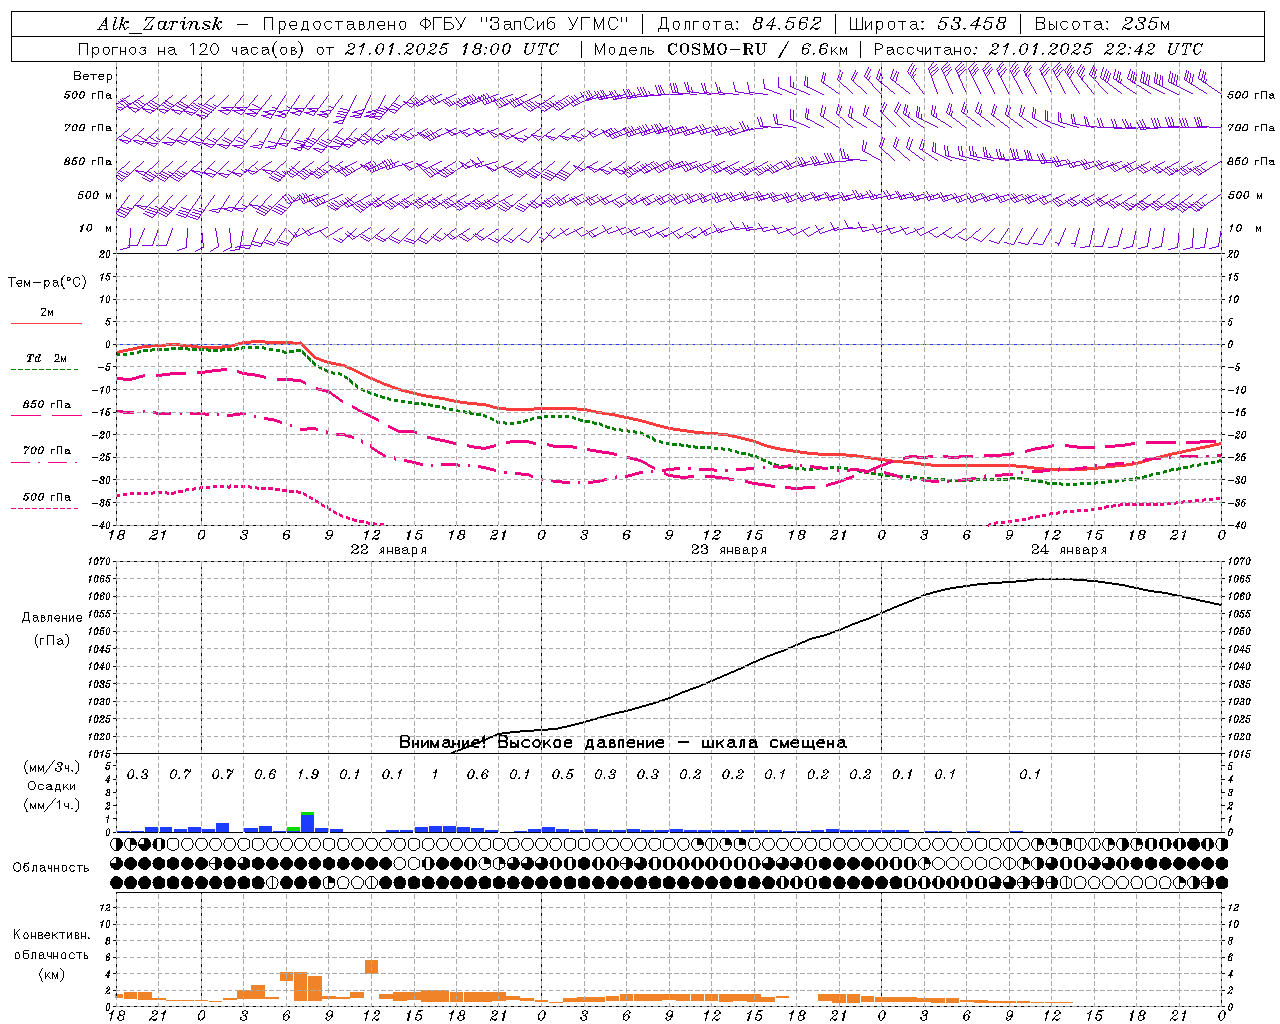Click the Прогноз на 120 часа(ов) text
Viewport: 1280px width, 1024px height.
(192, 49)
